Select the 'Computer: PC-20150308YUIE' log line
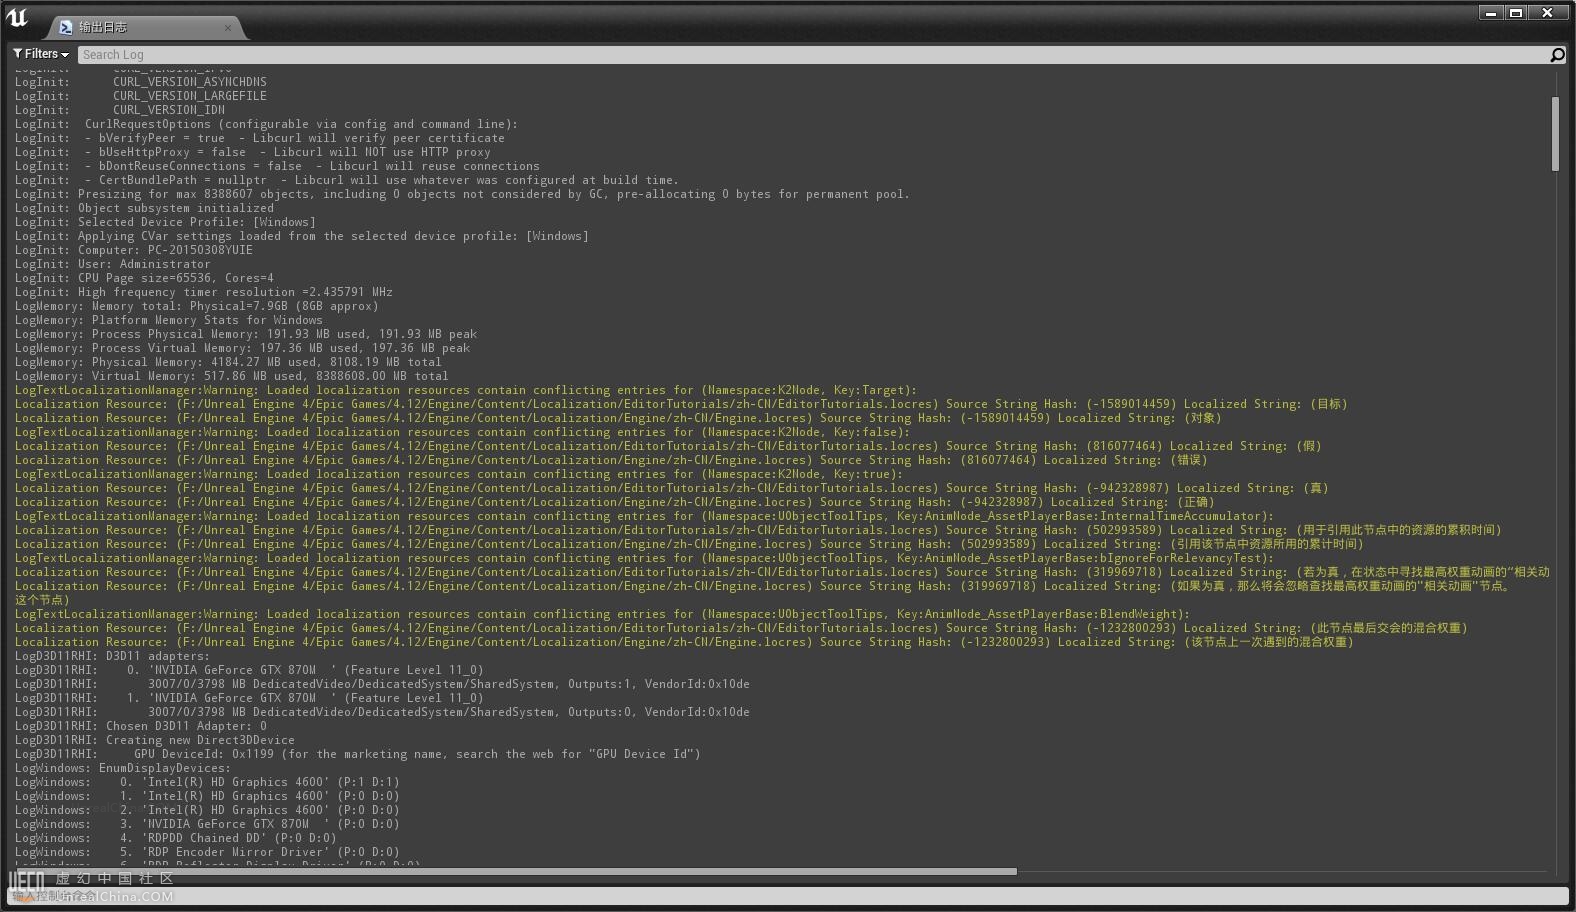The image size is (1576, 912). click(x=165, y=250)
